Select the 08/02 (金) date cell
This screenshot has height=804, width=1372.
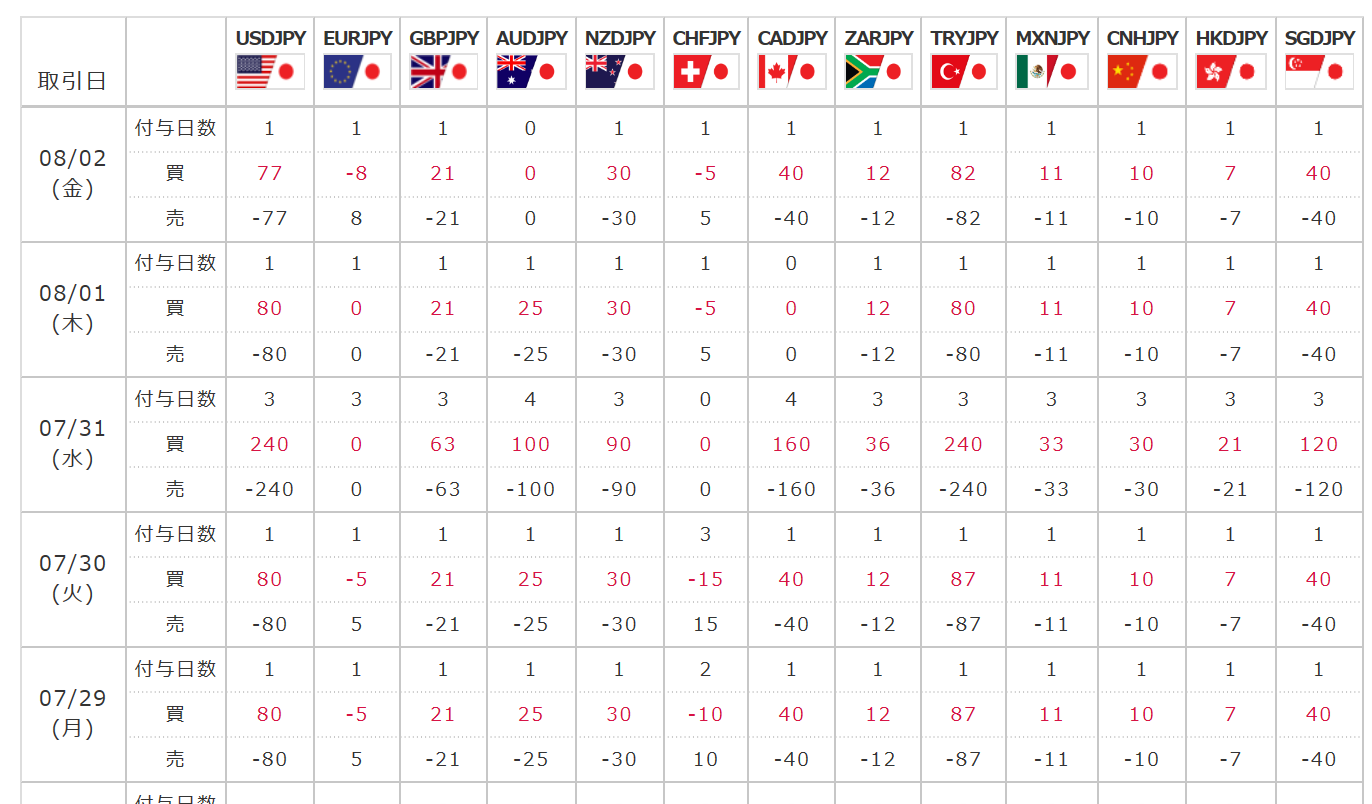(73, 174)
